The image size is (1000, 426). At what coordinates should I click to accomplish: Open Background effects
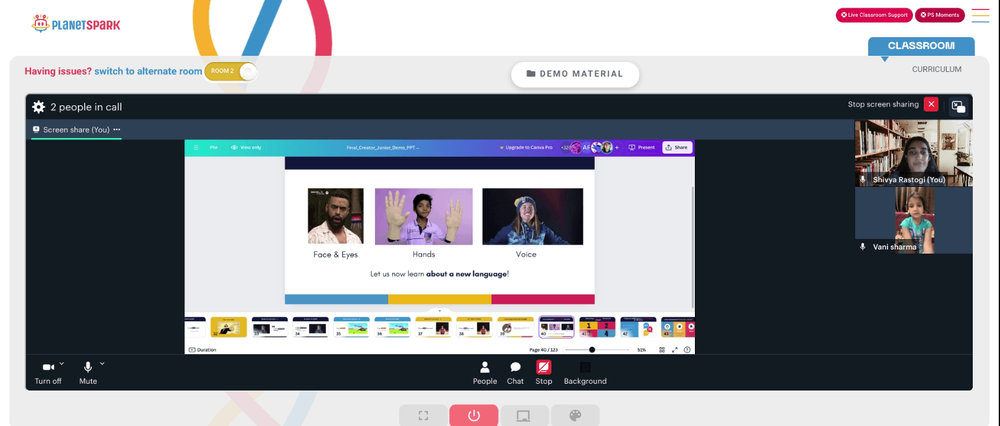coord(585,373)
